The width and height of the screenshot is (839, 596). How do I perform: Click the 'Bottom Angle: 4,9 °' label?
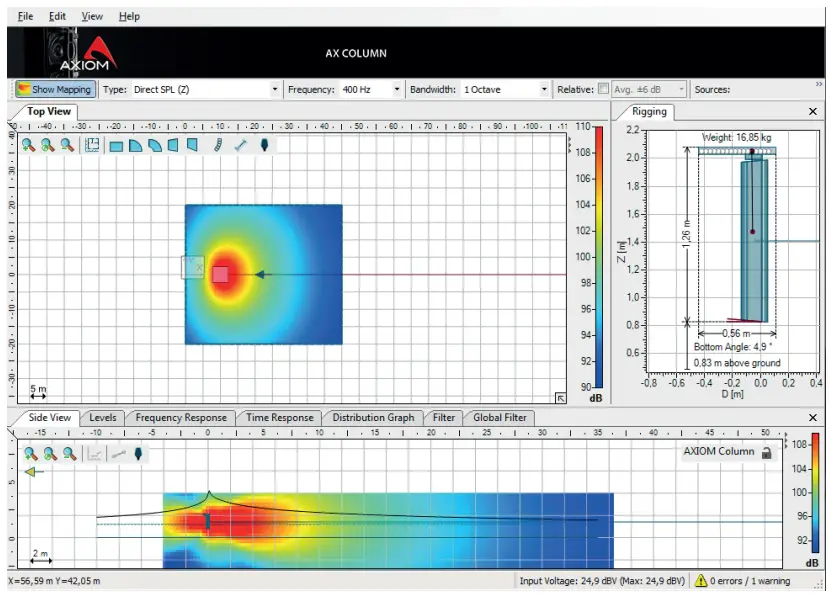733,347
